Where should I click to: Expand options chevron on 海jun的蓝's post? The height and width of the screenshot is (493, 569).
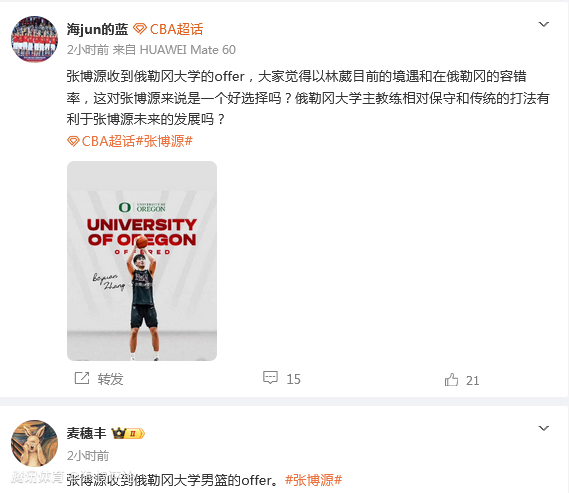(543, 24)
